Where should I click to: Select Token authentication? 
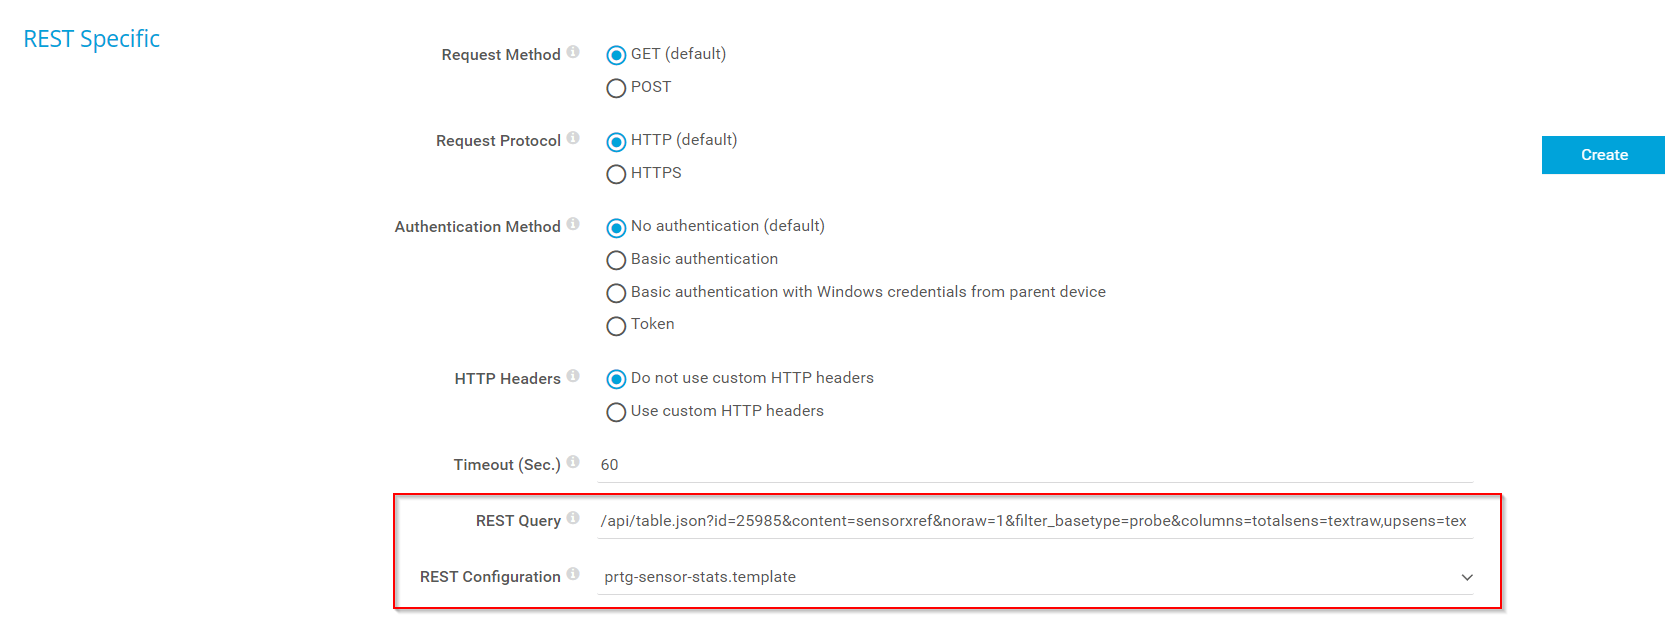pos(616,326)
